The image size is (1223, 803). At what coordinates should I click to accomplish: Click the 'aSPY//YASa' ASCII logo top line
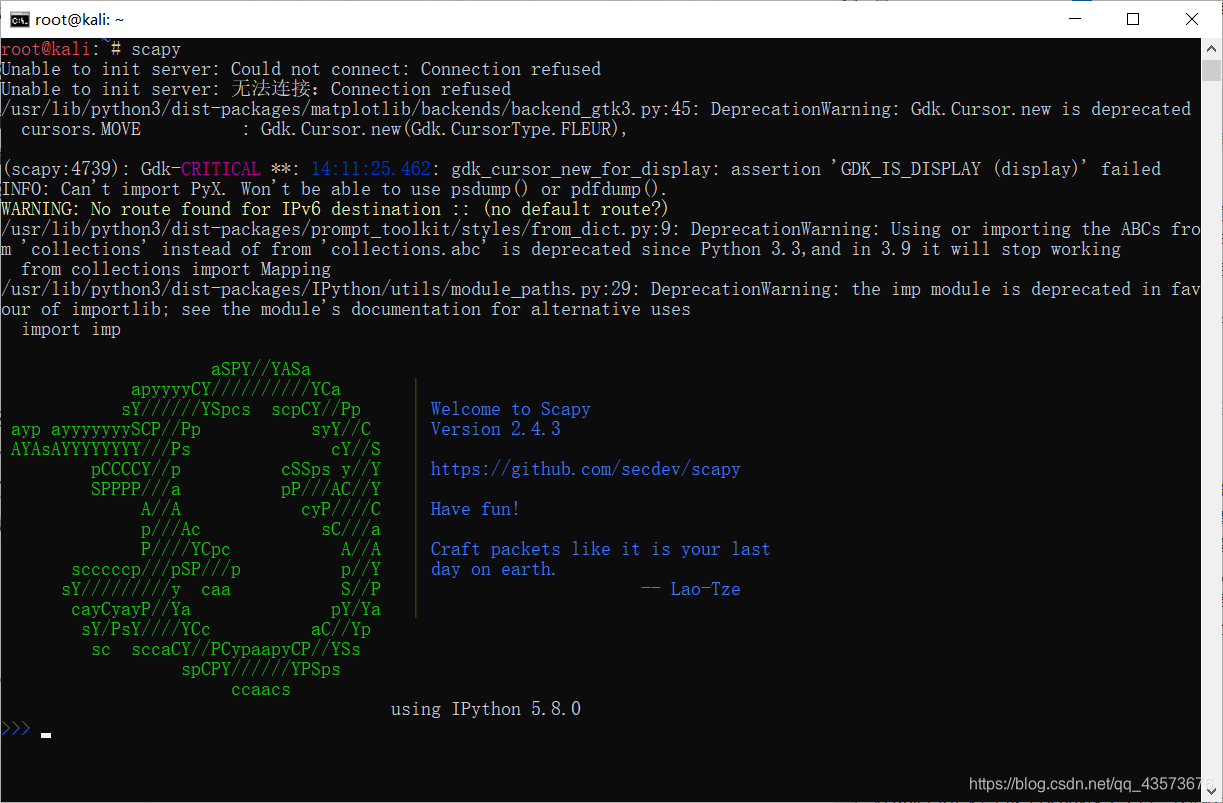[x=261, y=369]
